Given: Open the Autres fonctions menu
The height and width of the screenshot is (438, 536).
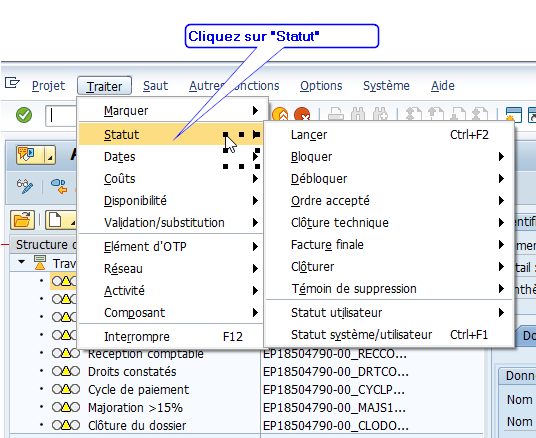Looking at the screenshot, I should [234, 85].
